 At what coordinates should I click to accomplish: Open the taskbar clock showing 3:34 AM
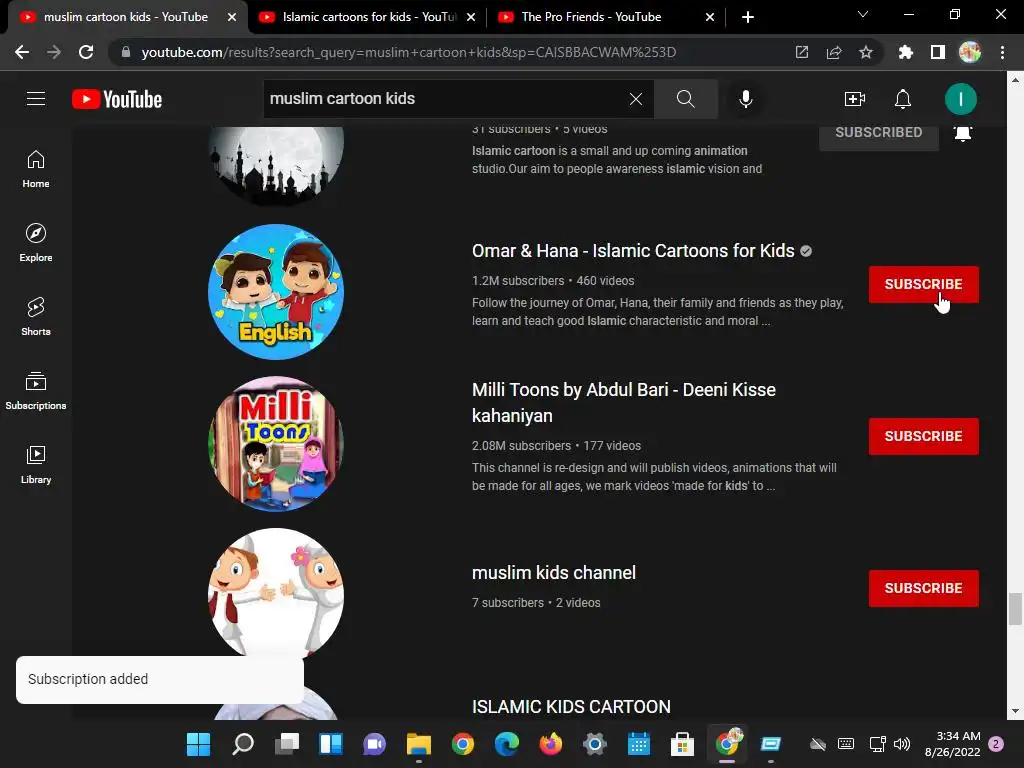point(953,744)
